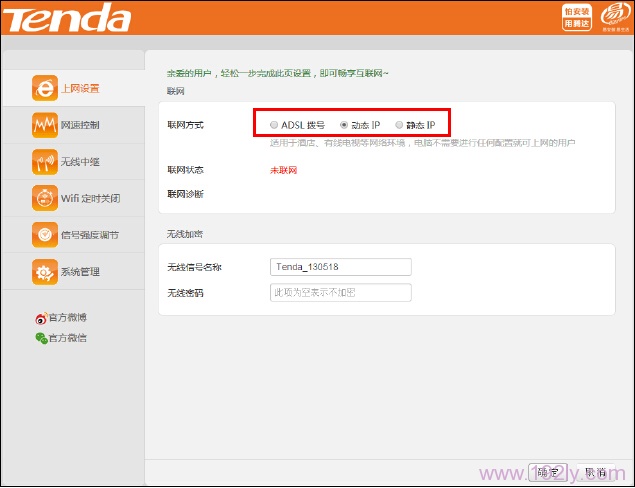
Task: Click the 联网方式 label
Action: pos(185,125)
